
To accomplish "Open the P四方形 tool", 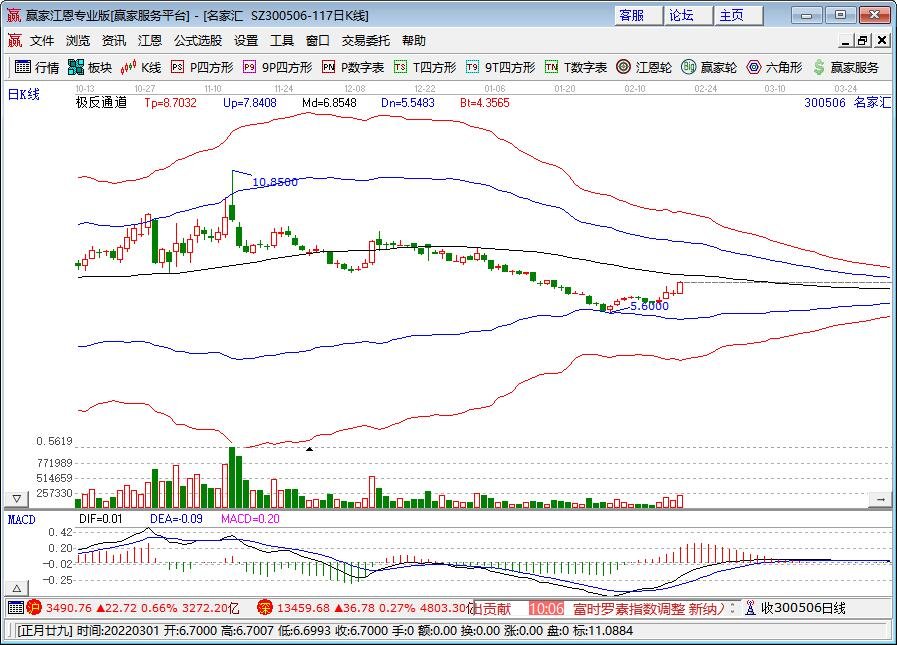I will click(x=203, y=68).
